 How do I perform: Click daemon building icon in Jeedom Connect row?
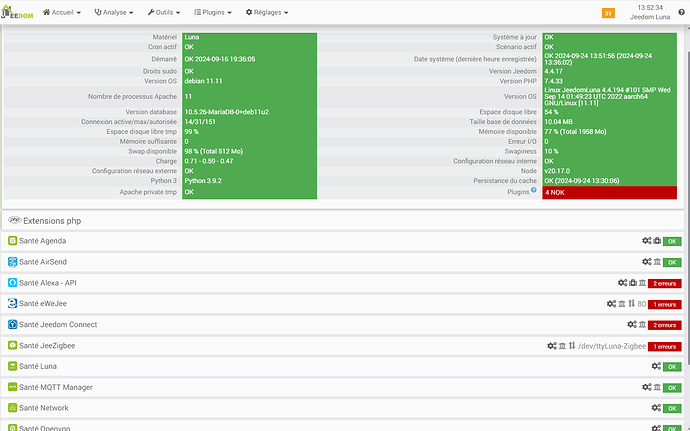click(642, 324)
